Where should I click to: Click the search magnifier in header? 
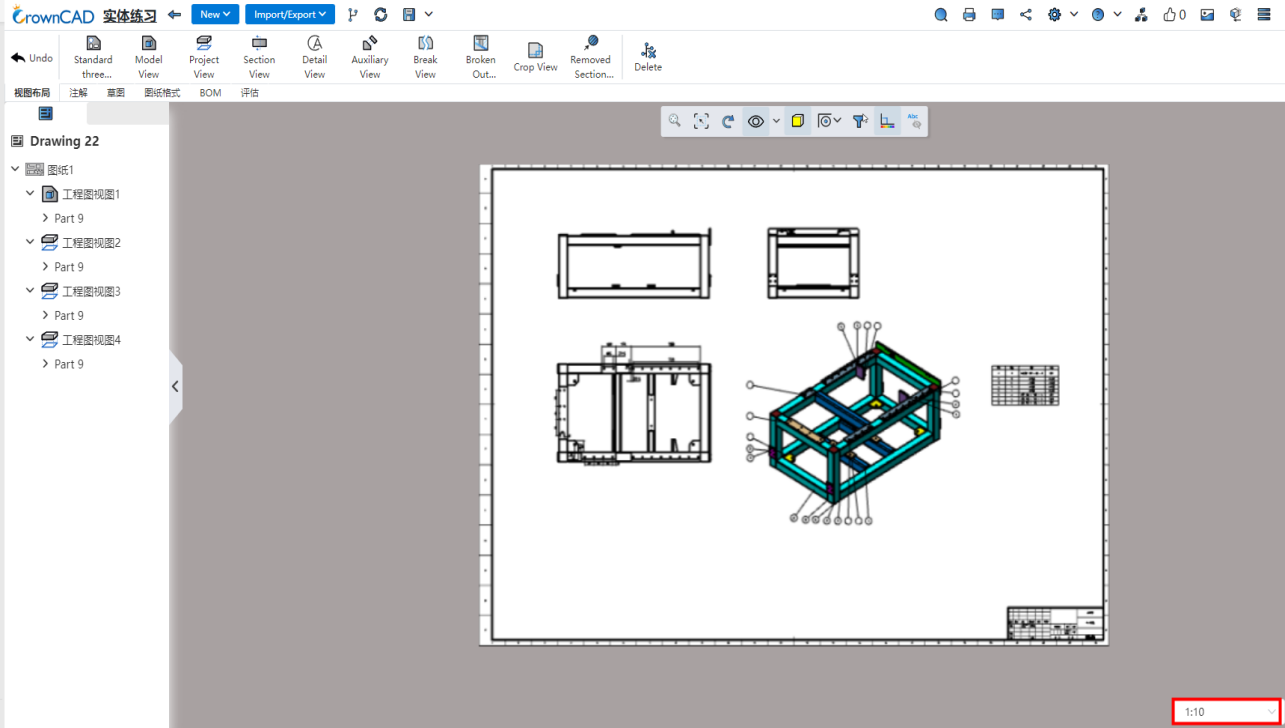tap(941, 14)
